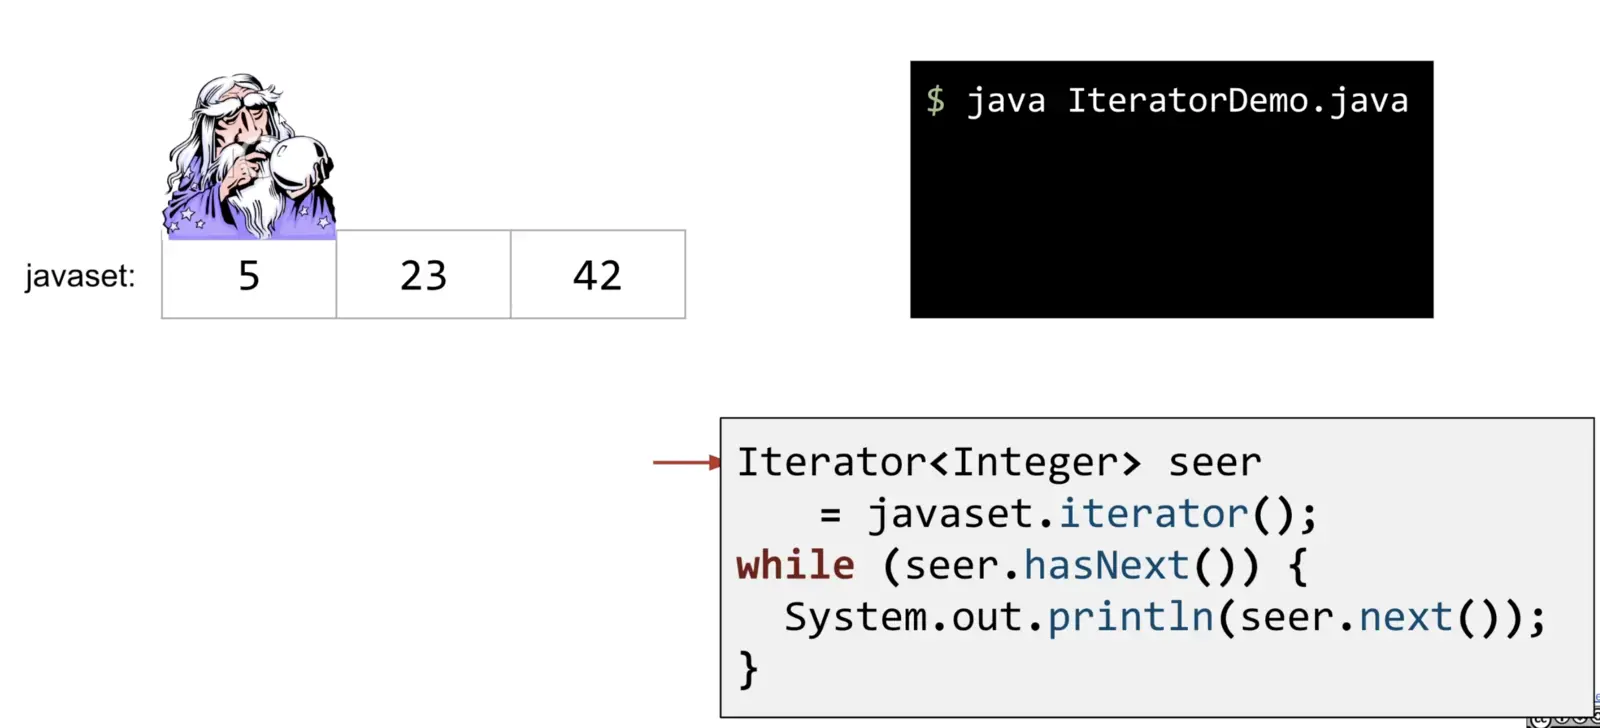Click the blue next method name

(1405, 618)
